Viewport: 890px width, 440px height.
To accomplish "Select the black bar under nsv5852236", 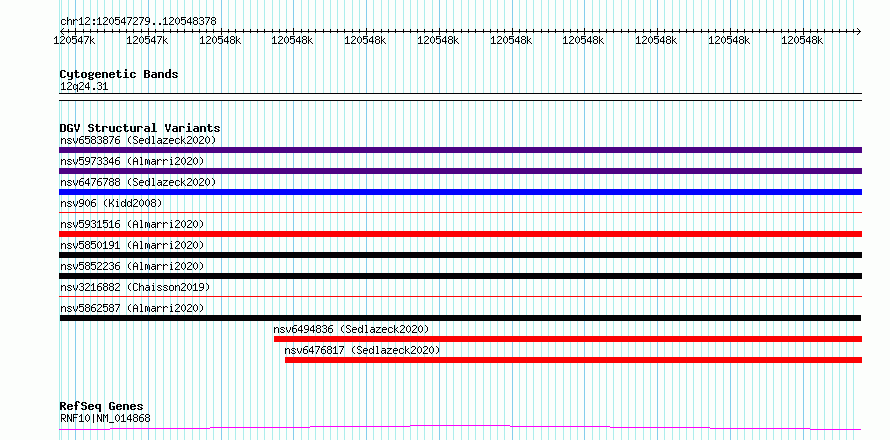I will pos(460,276).
